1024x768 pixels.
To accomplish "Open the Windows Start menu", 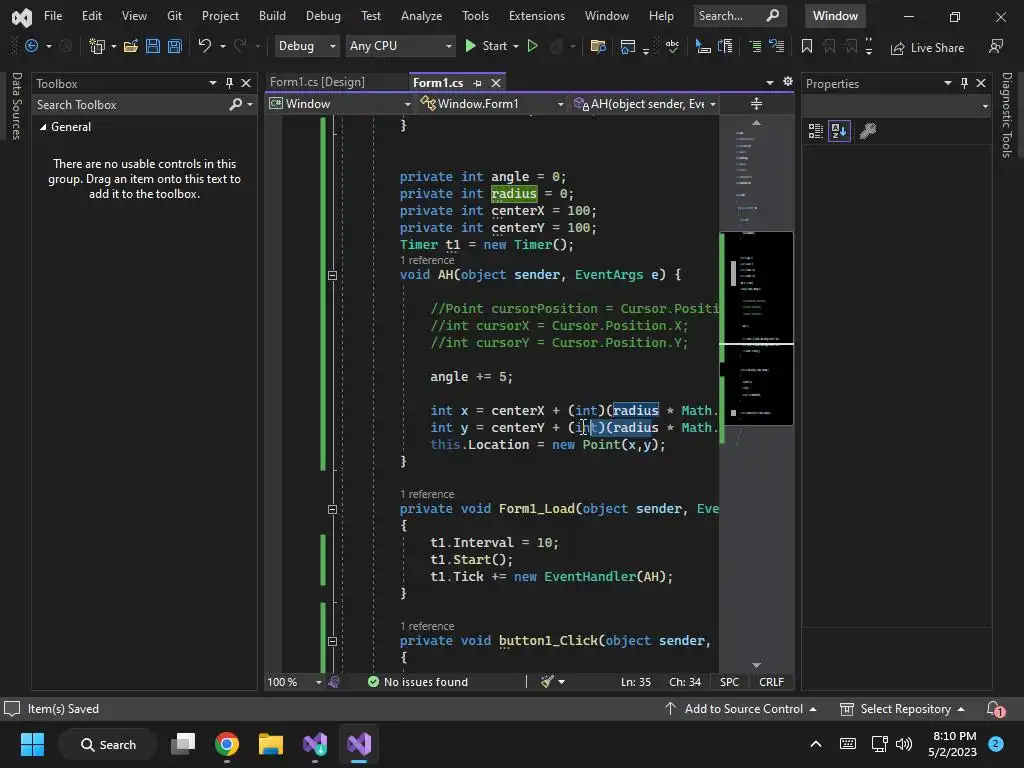I will [x=32, y=744].
